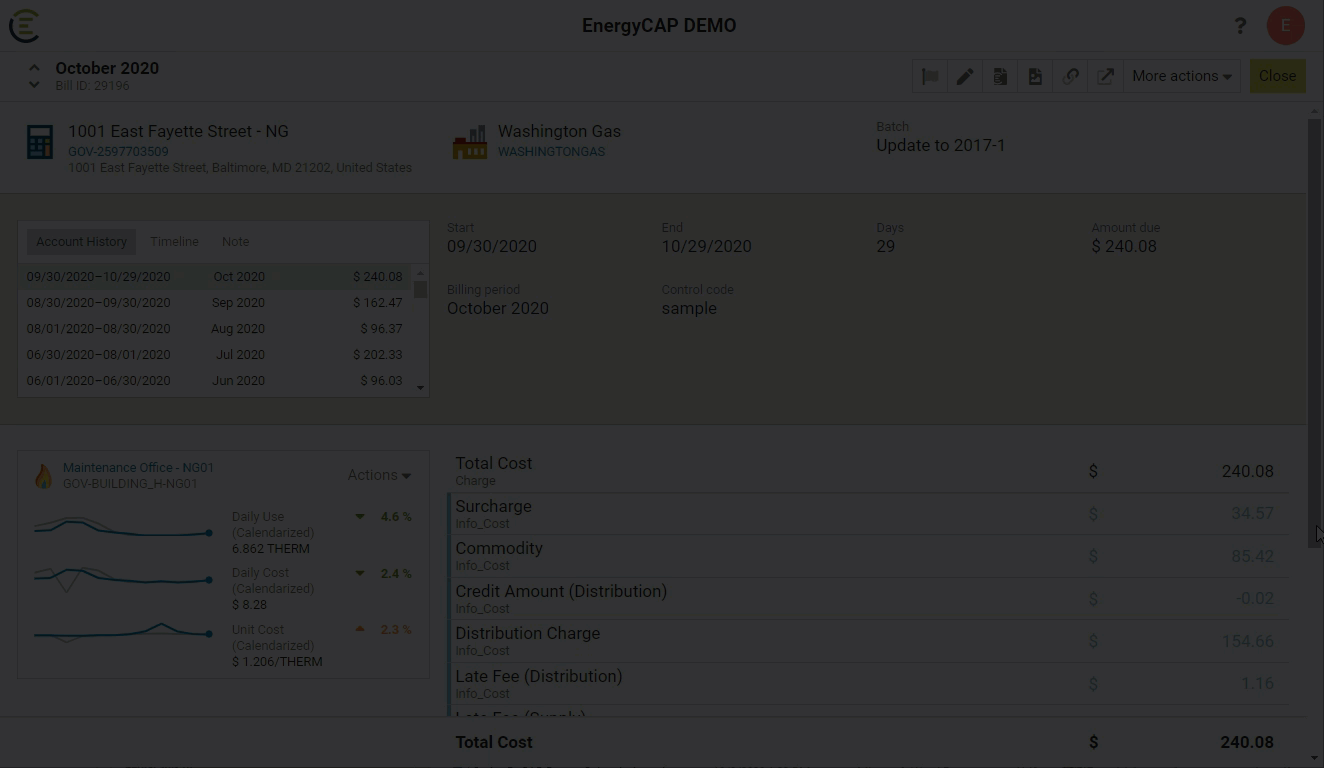Open the help question mark icon
Viewport: 1324px width, 768px height.
[1240, 26]
